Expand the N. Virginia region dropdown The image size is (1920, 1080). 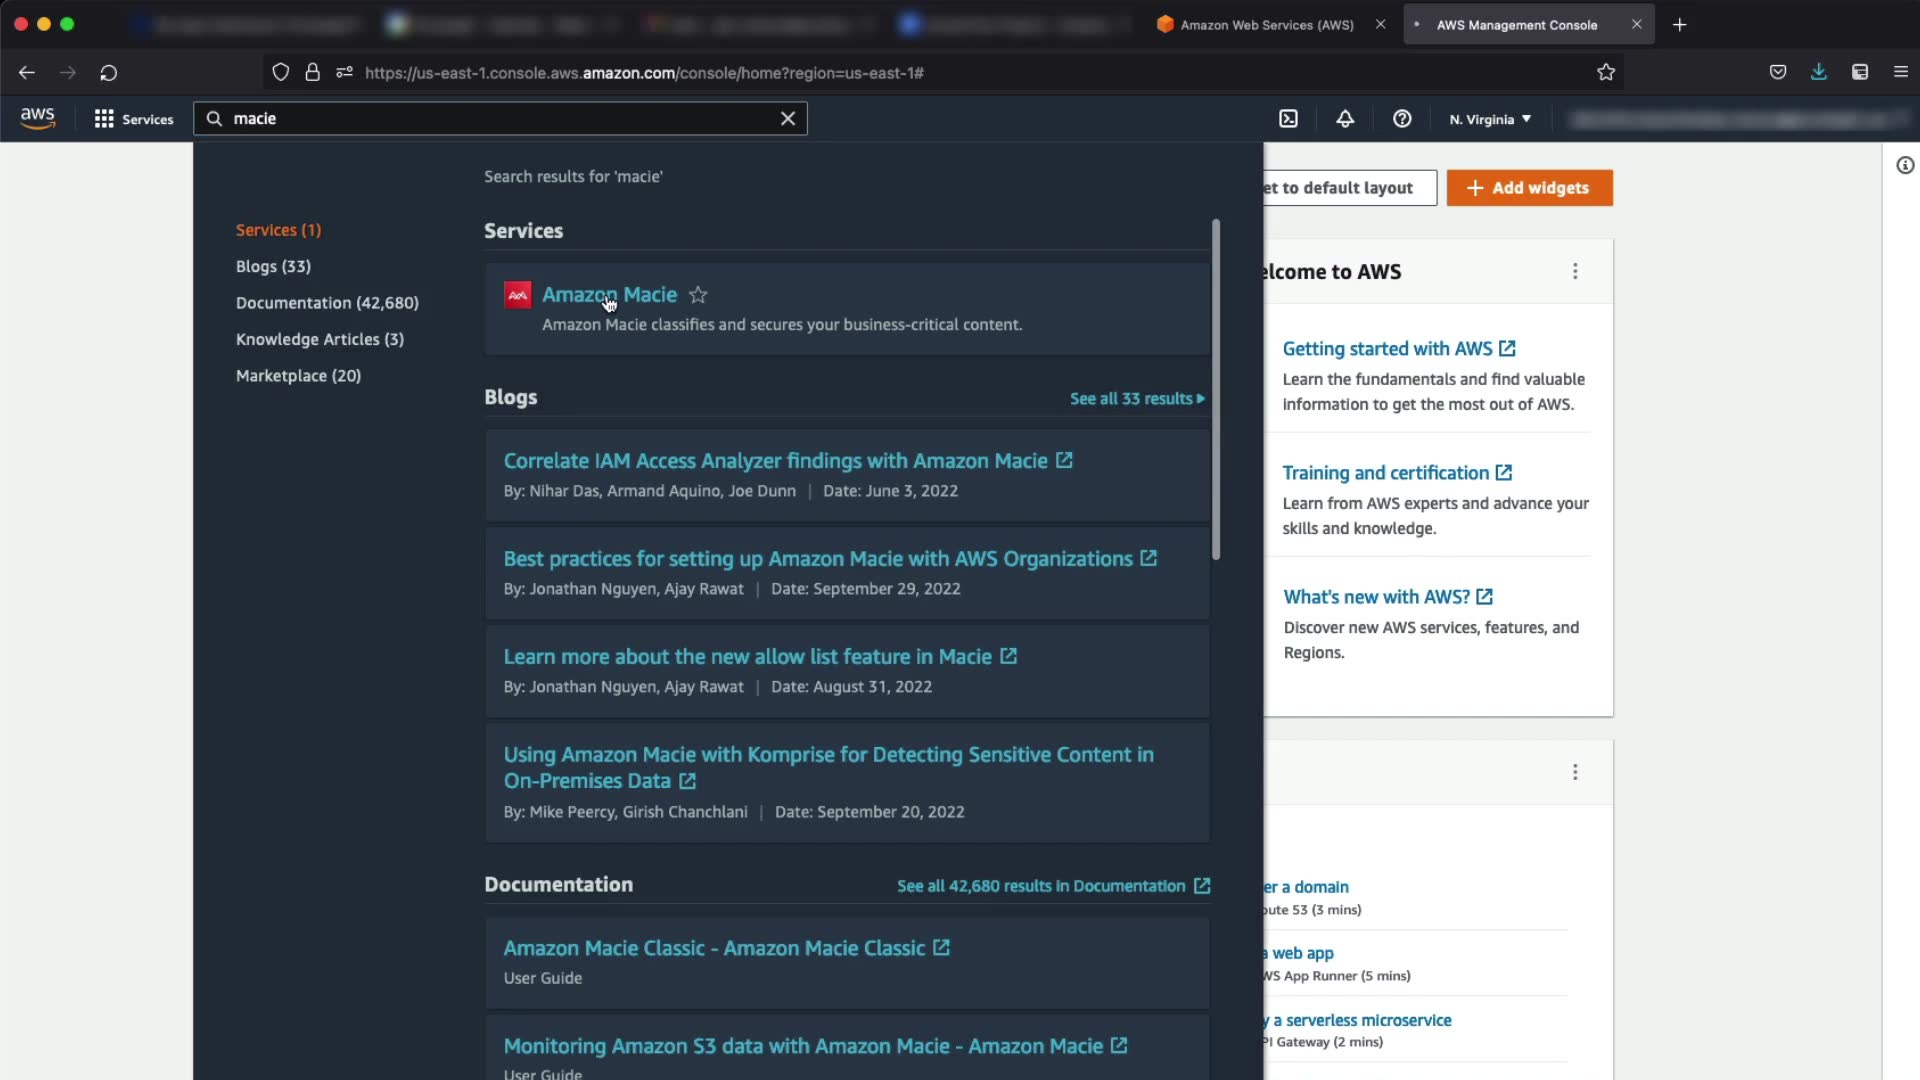[x=1490, y=119]
